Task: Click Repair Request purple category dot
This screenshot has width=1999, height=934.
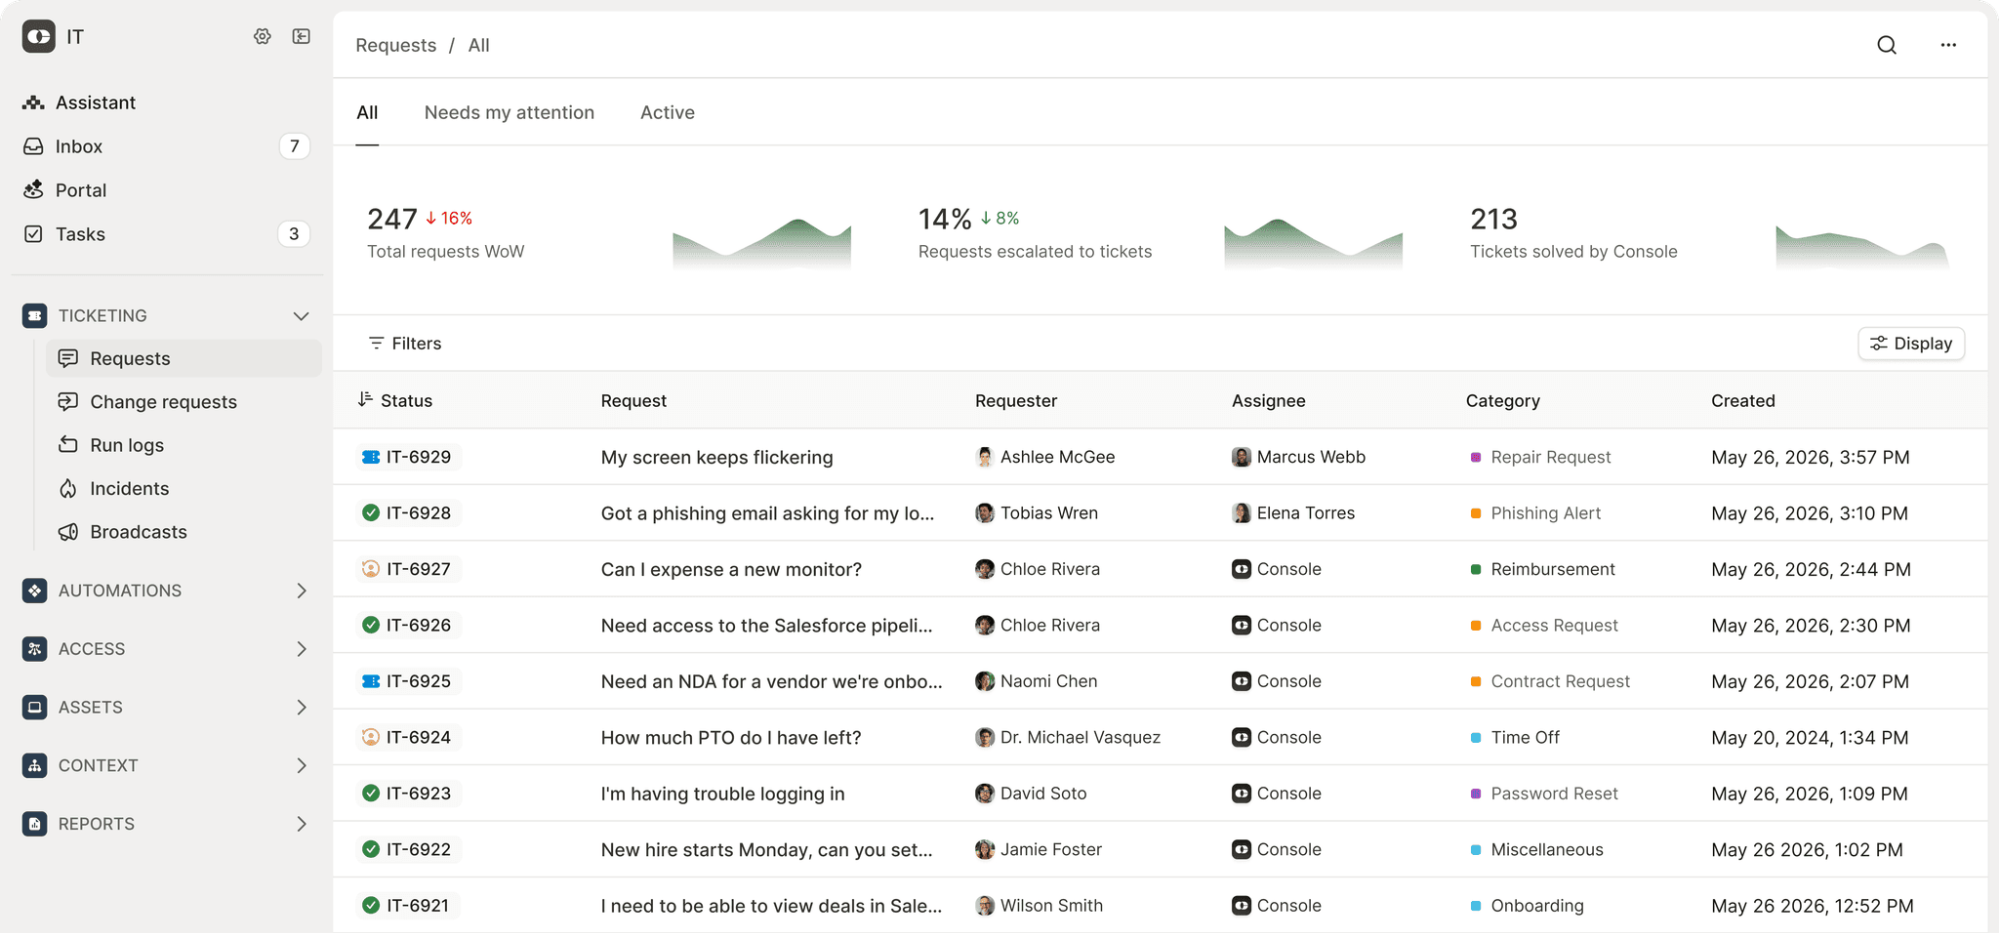Action: click(1475, 457)
